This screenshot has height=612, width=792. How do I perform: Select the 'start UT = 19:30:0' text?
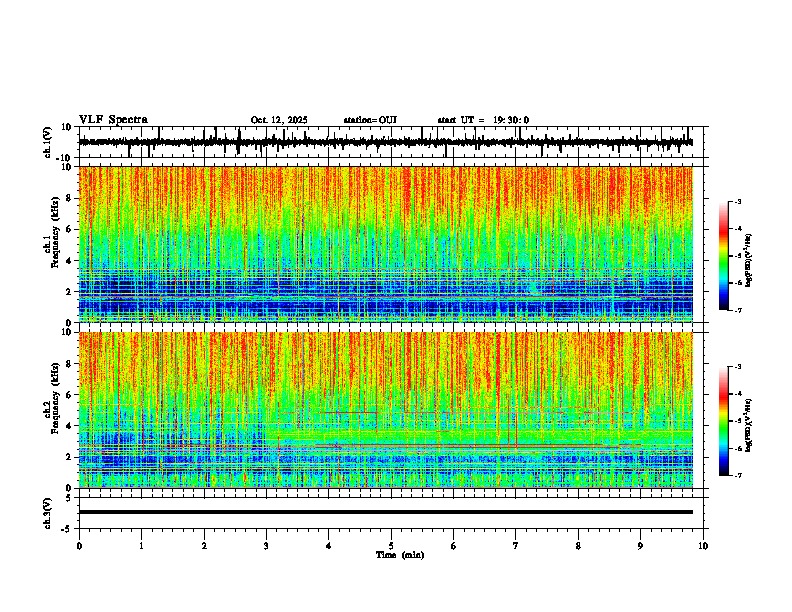pyautogui.click(x=483, y=120)
